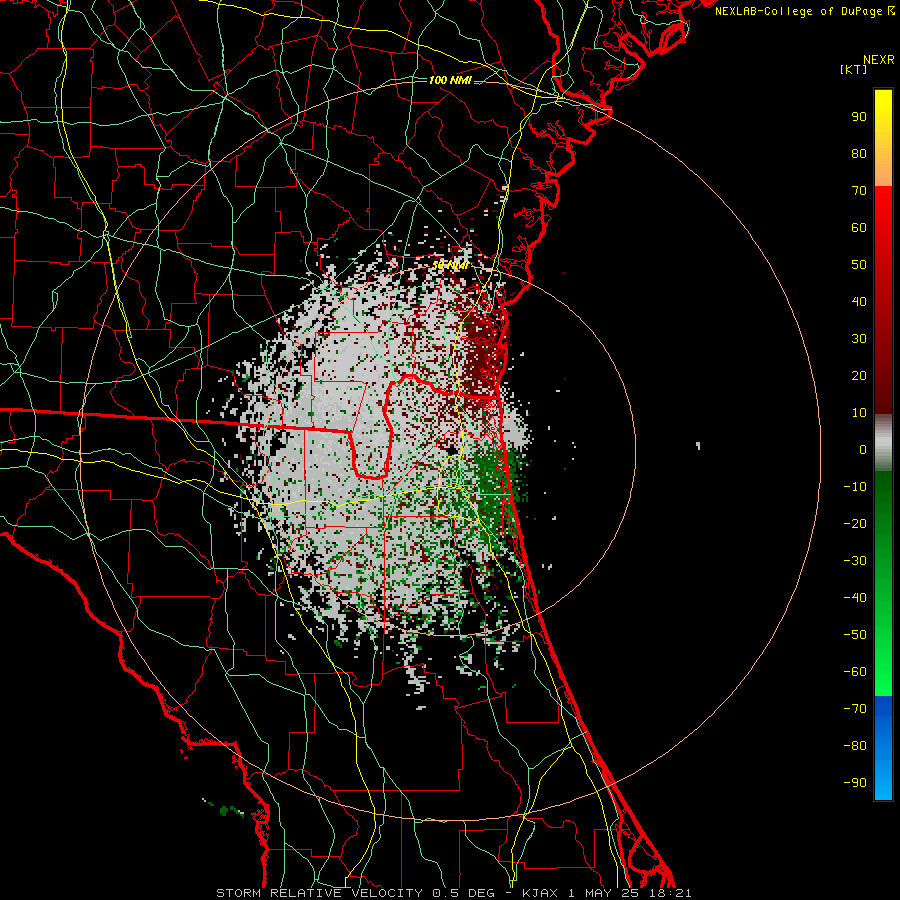The width and height of the screenshot is (900, 900).
Task: Click the 10 value on the velocity scale
Action: (x=859, y=413)
